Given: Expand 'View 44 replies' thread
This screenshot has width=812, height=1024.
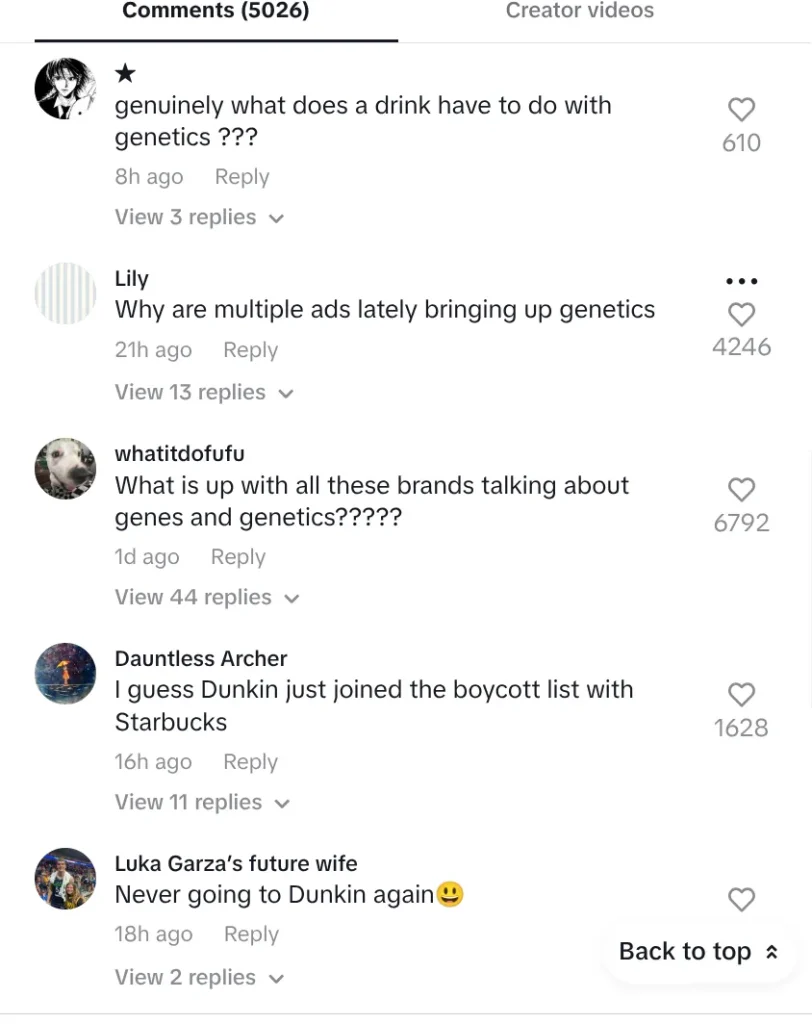Looking at the screenshot, I should pyautogui.click(x=207, y=598).
